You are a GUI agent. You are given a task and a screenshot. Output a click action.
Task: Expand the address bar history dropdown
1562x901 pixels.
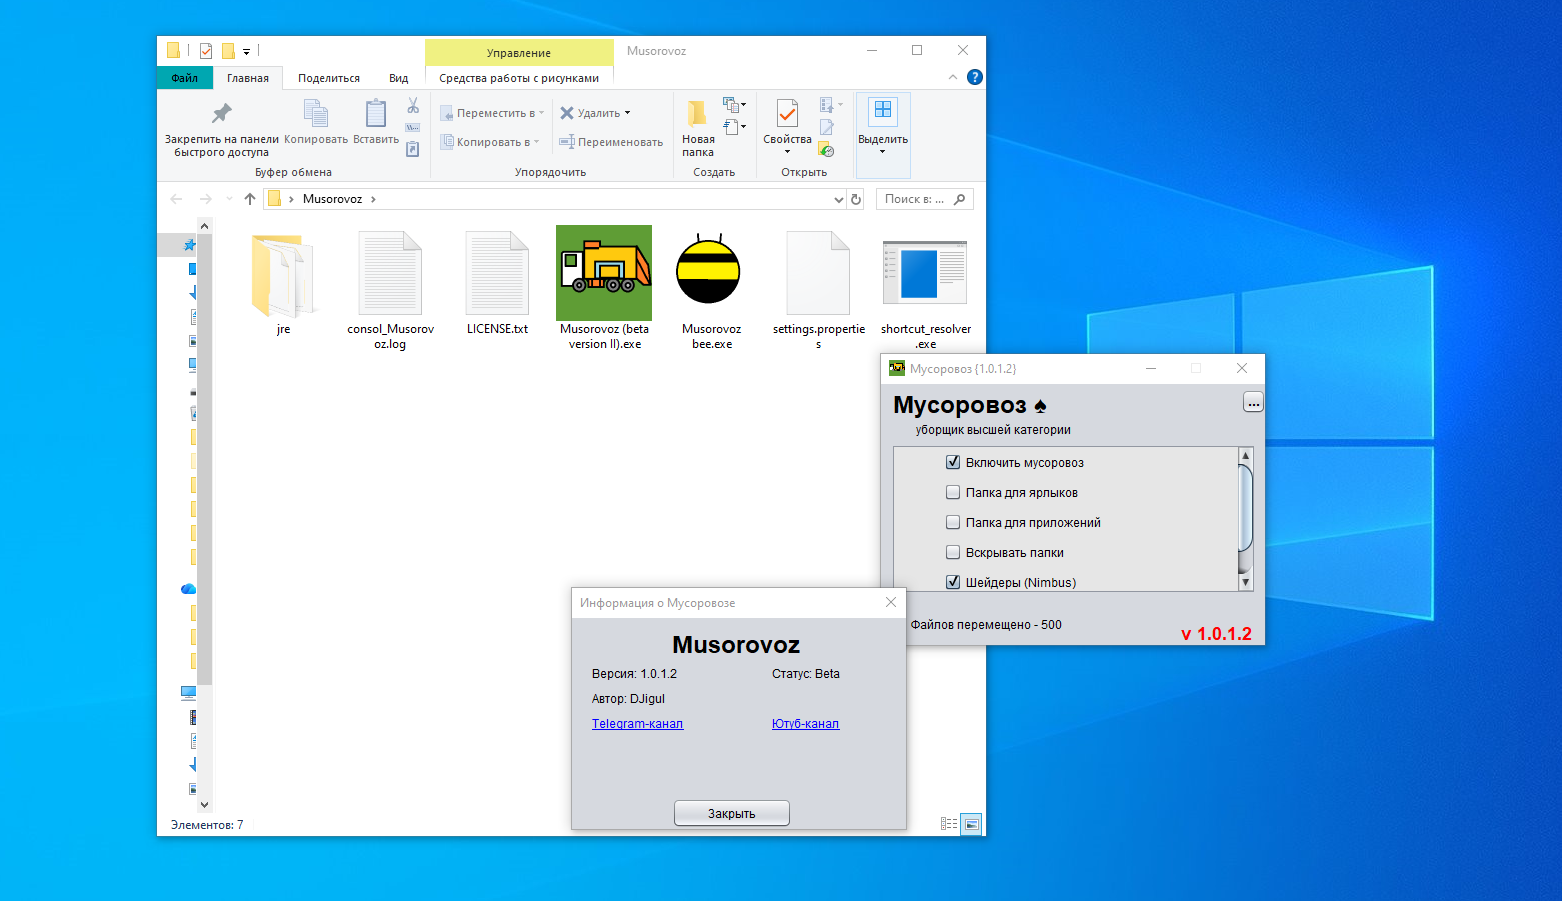point(839,199)
